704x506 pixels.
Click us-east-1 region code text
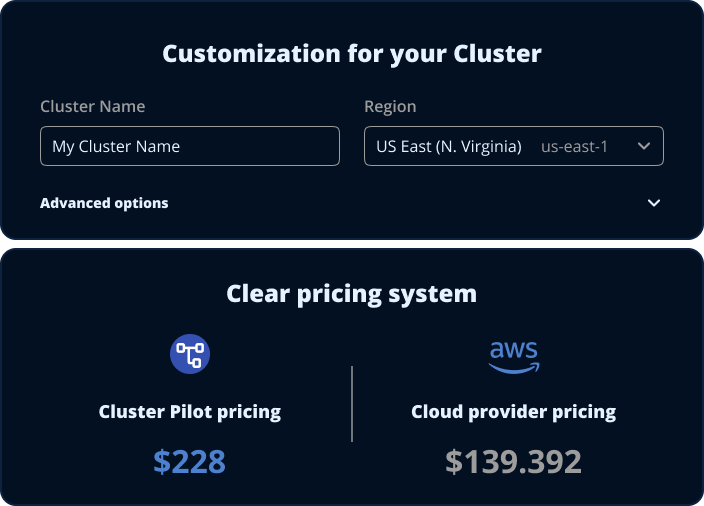(x=574, y=146)
